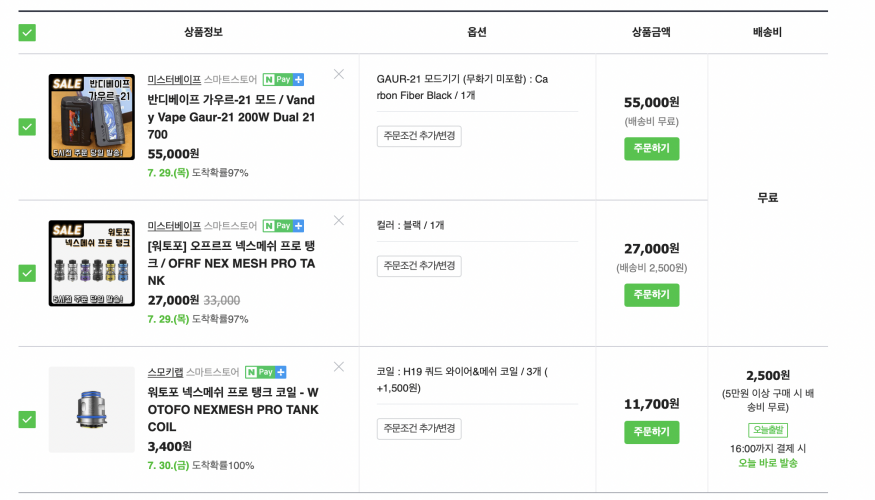Uncheck the Gaur-21 mod item checkbox

click(x=27, y=127)
